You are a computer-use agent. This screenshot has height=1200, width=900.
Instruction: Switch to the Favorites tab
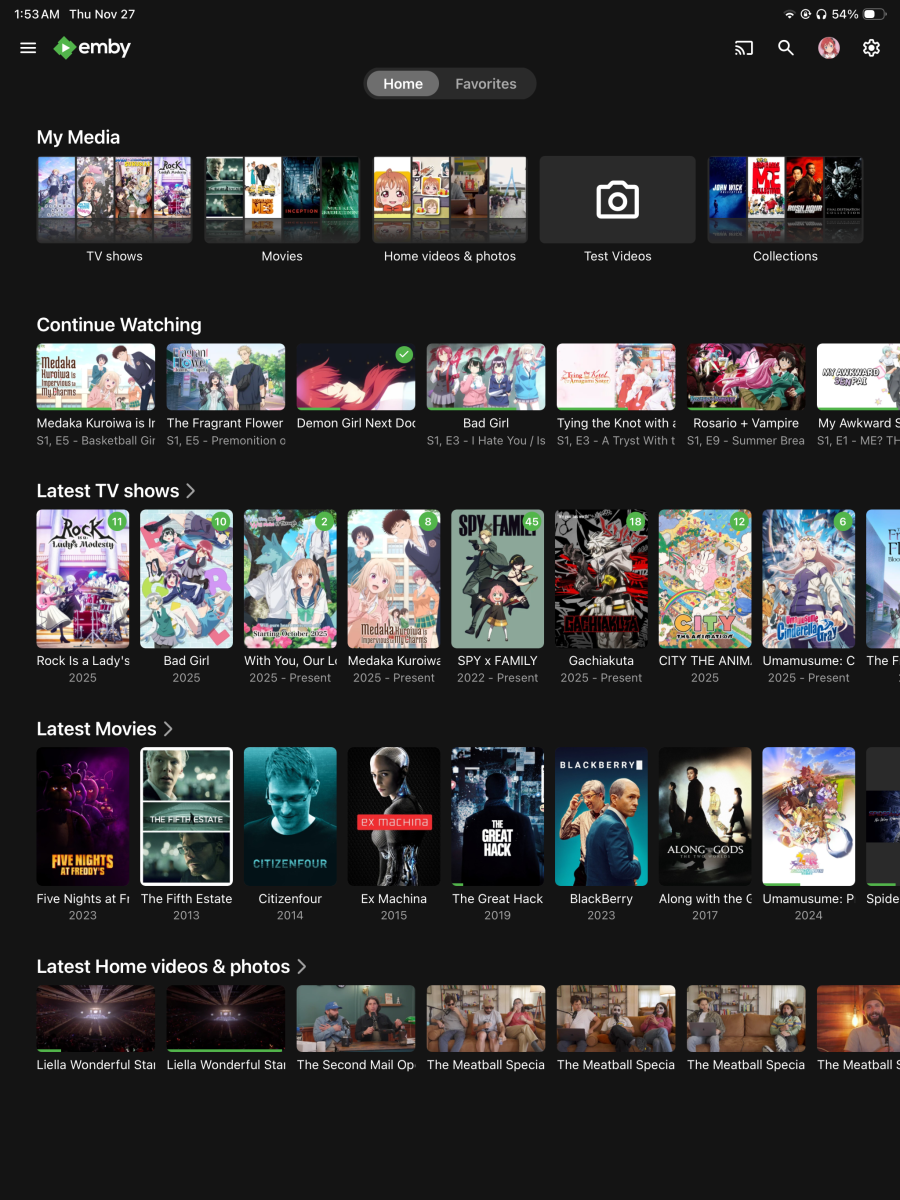[486, 84]
